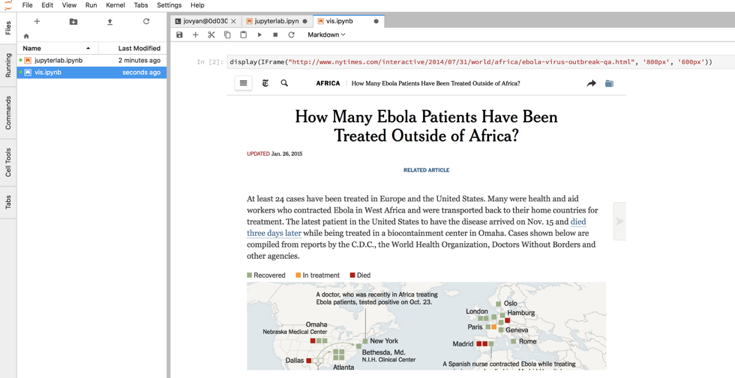Insert a cell below using the plus icon
This screenshot has height=378, width=735.
coord(195,35)
